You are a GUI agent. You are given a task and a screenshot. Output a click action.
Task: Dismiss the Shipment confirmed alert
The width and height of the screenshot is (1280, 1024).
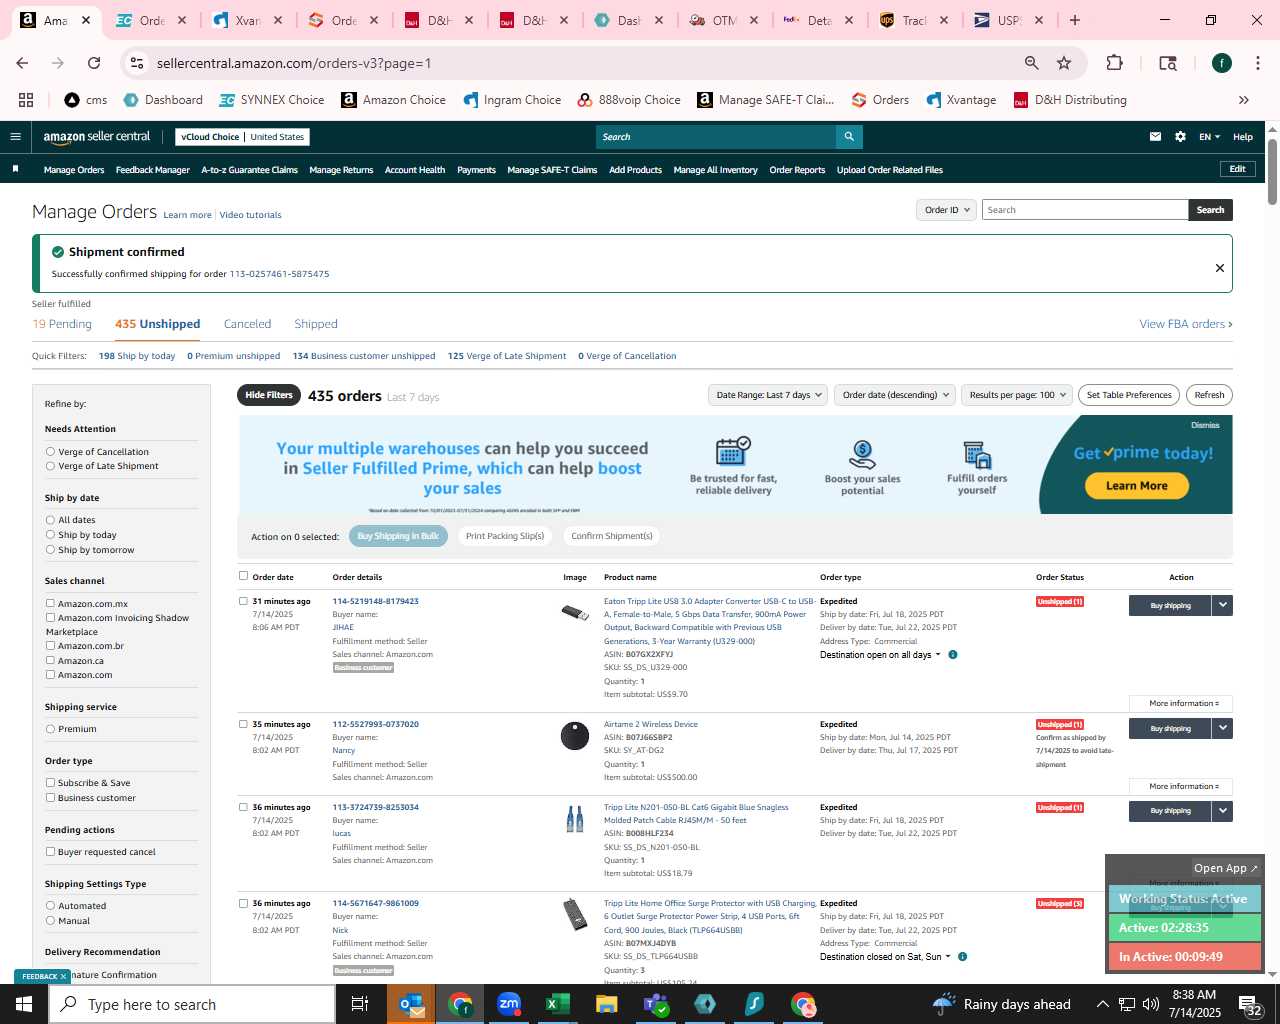[x=1219, y=268]
